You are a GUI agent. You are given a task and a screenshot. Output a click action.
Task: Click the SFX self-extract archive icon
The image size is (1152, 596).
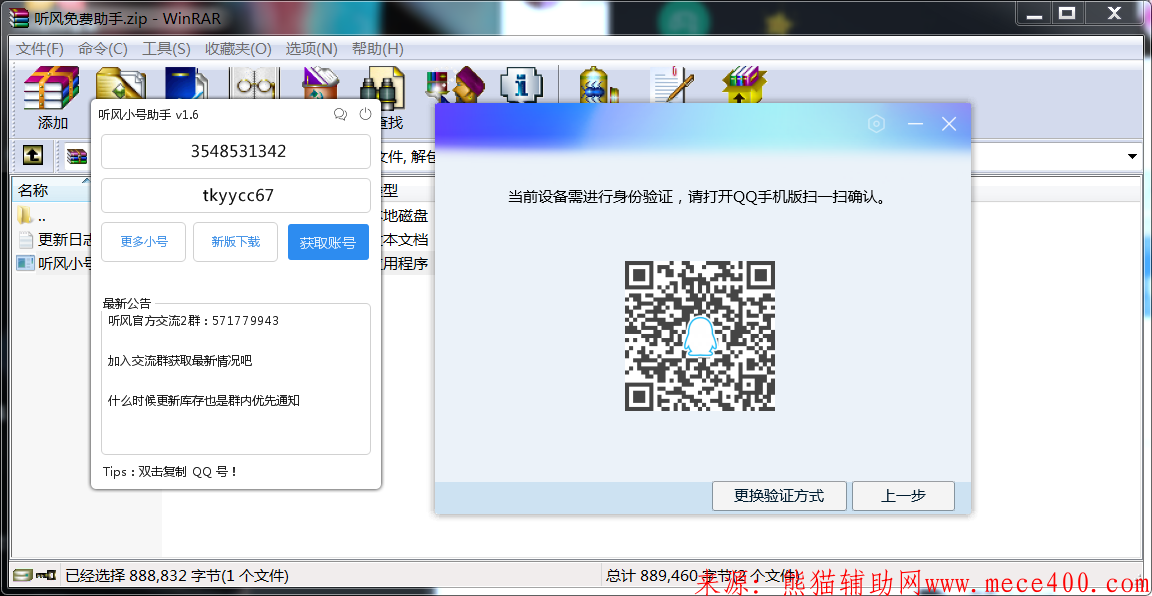tap(744, 87)
